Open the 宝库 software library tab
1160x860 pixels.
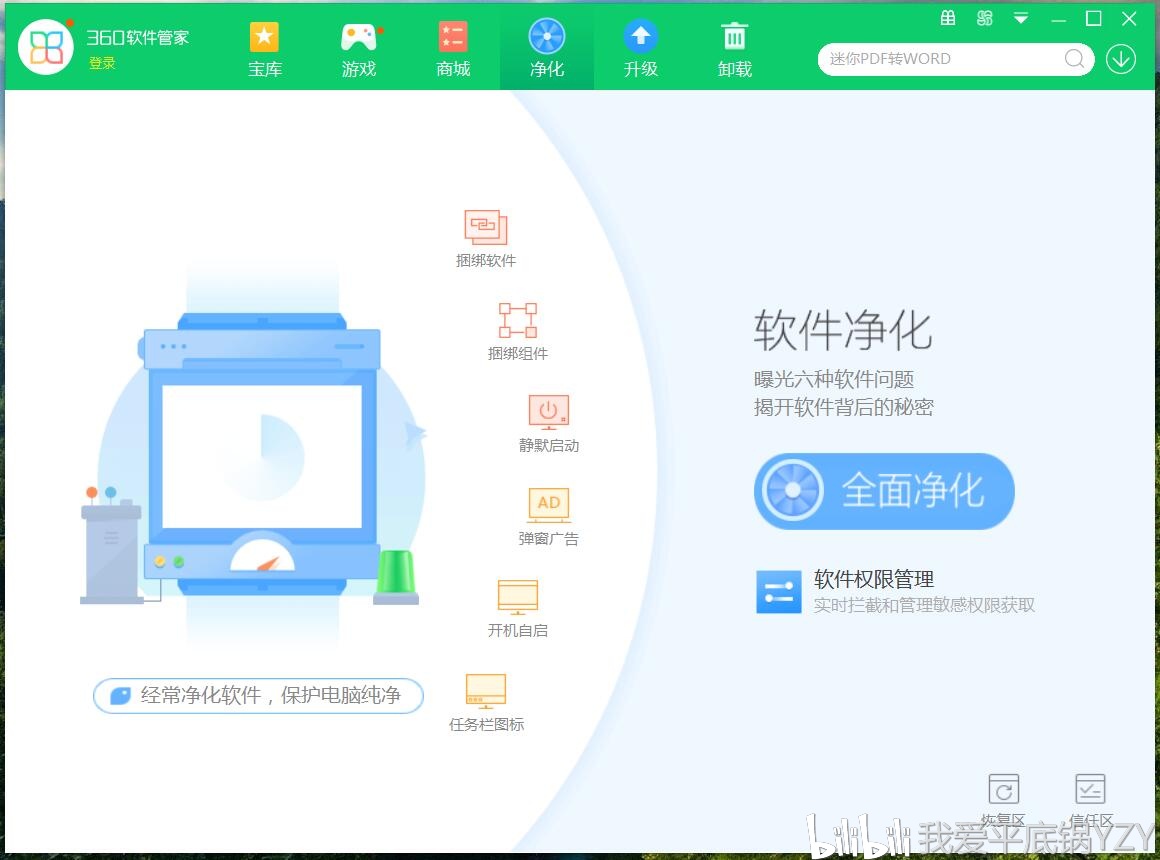[x=264, y=50]
